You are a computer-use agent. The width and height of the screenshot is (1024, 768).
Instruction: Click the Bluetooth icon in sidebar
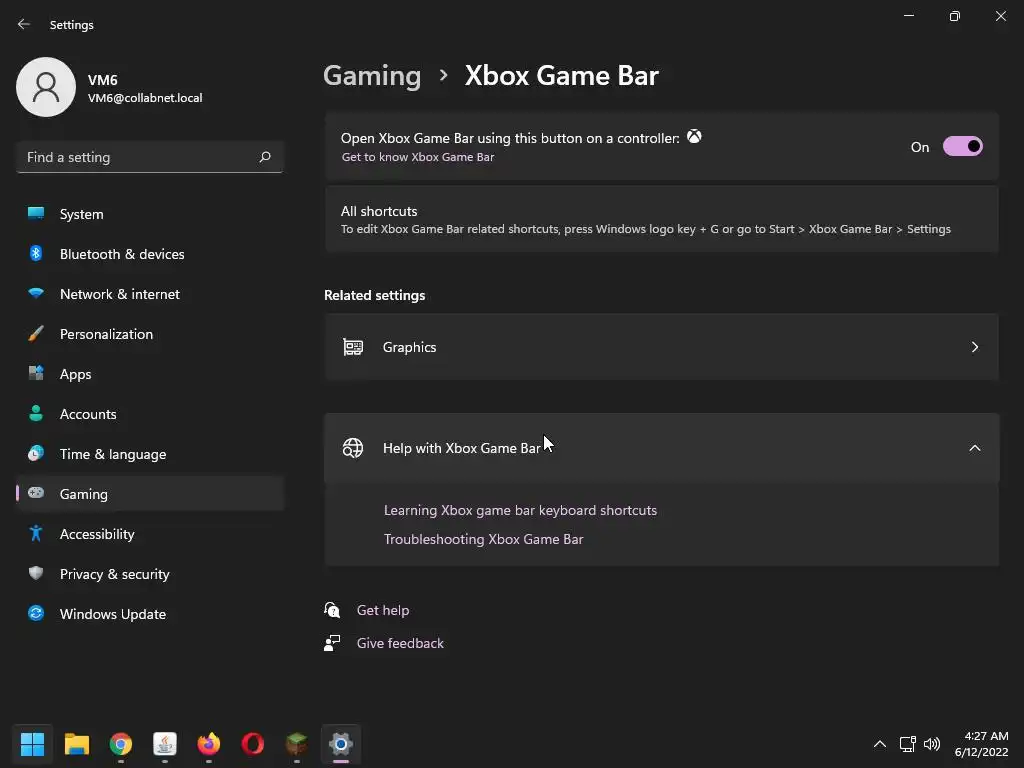[x=36, y=253]
